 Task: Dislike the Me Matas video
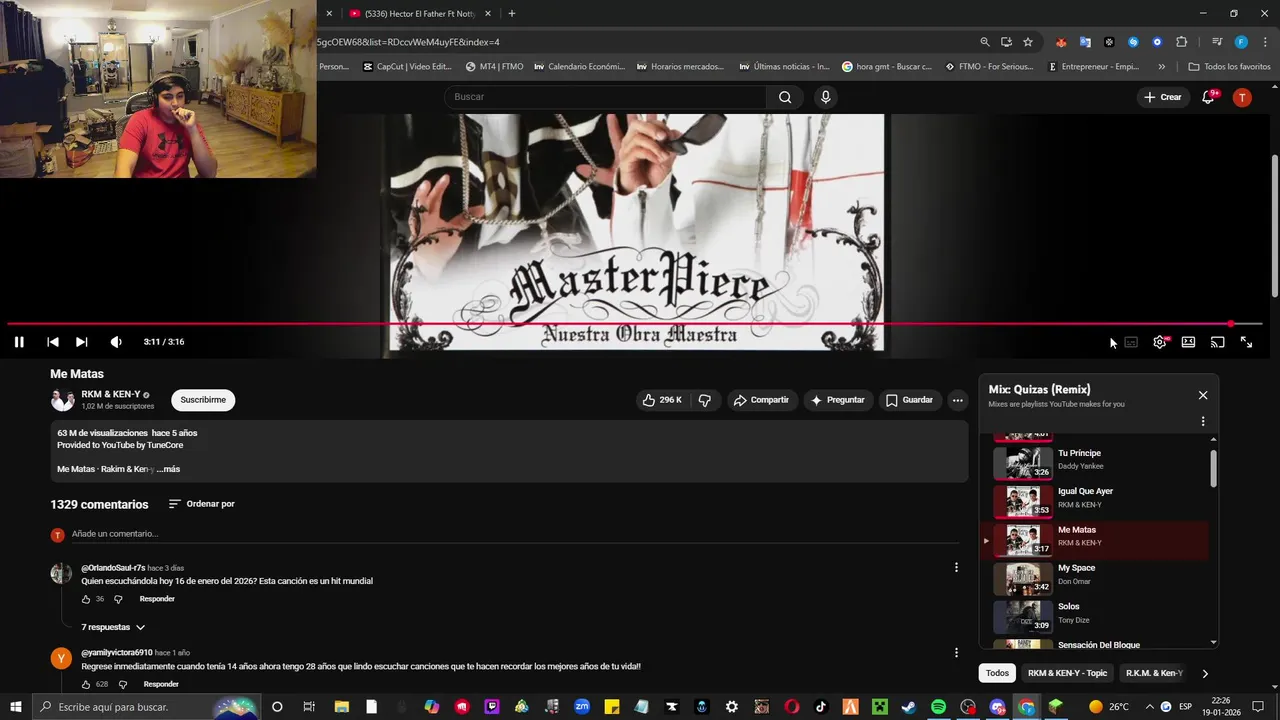(705, 400)
